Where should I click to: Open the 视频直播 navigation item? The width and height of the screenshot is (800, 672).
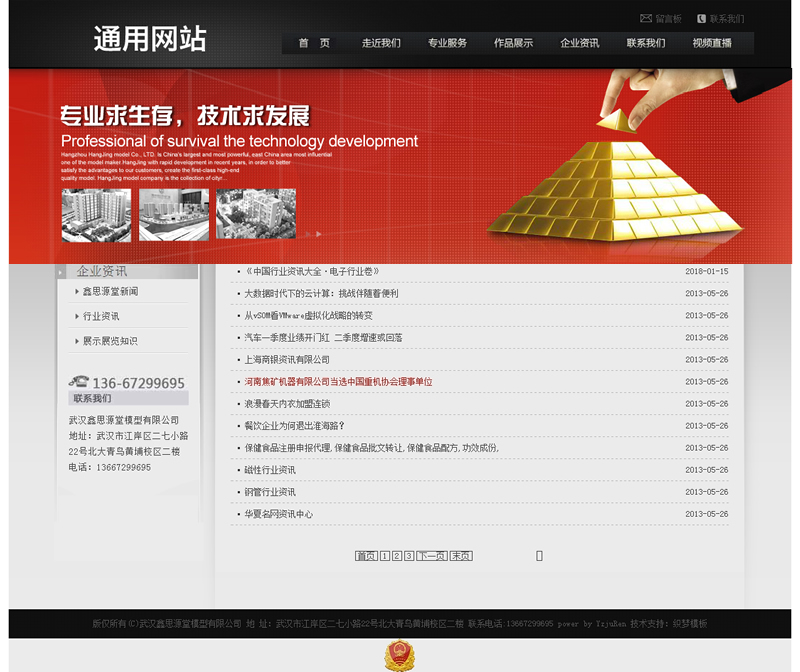coord(712,43)
